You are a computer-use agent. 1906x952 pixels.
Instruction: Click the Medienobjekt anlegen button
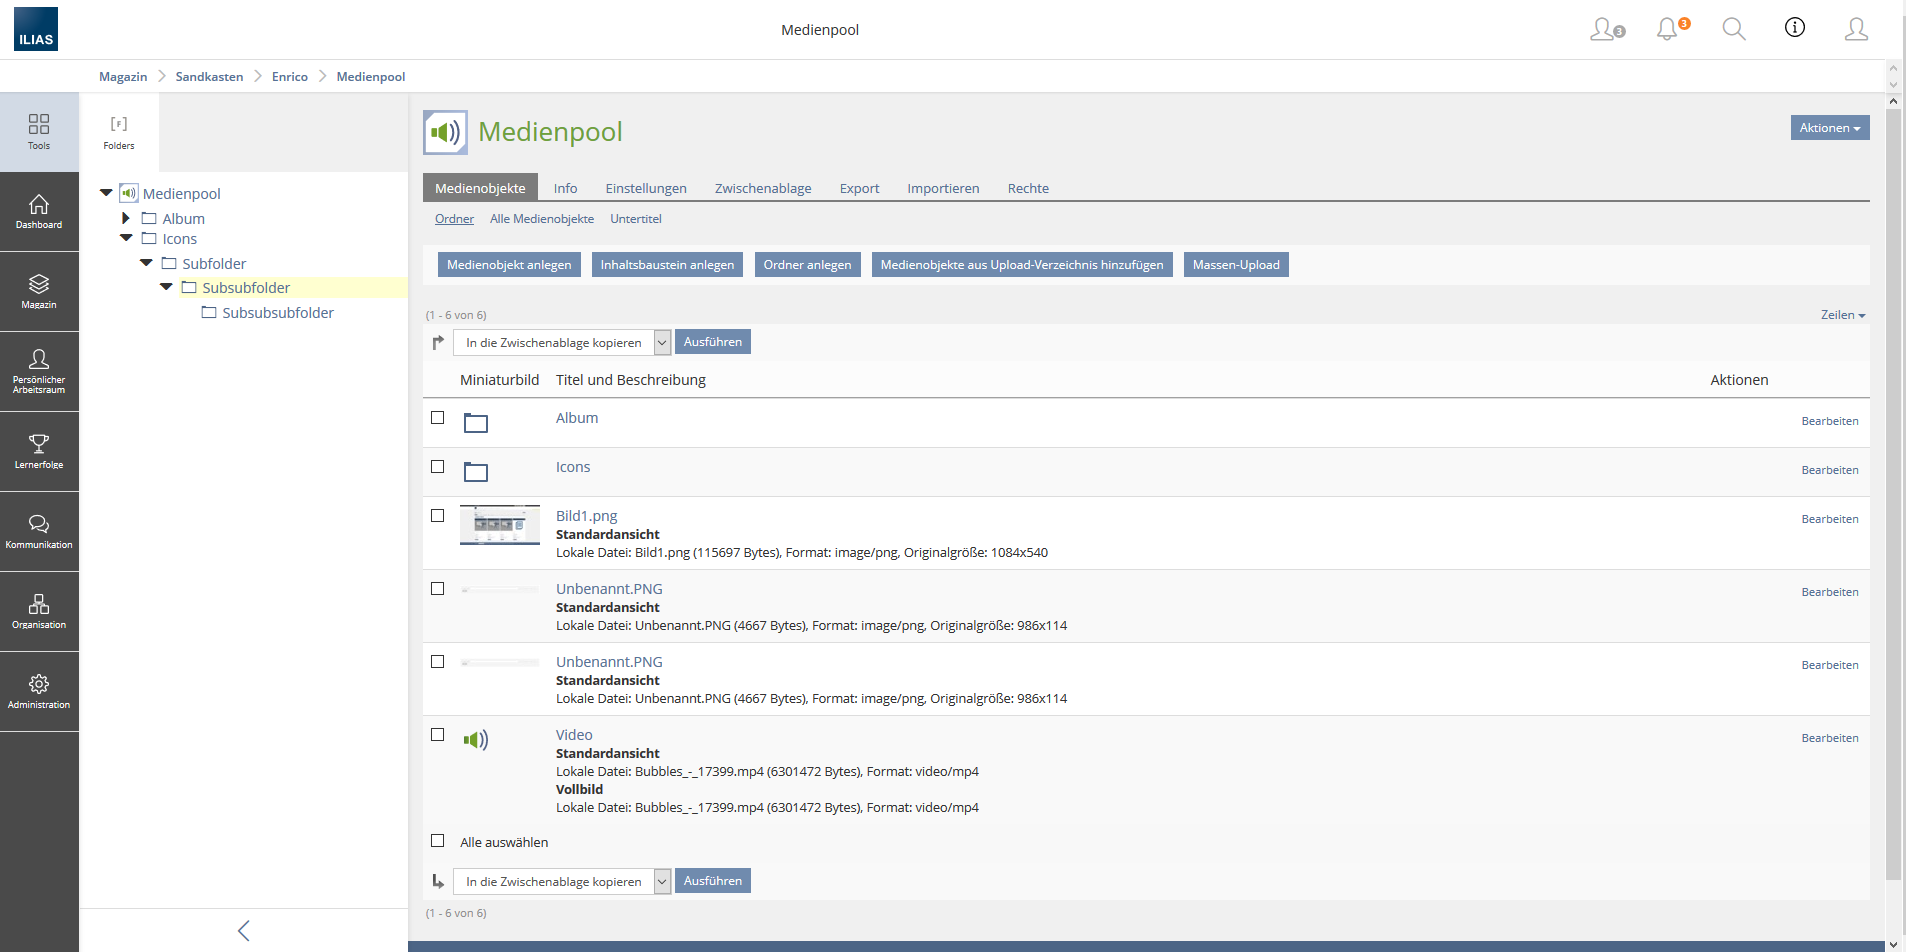509,265
